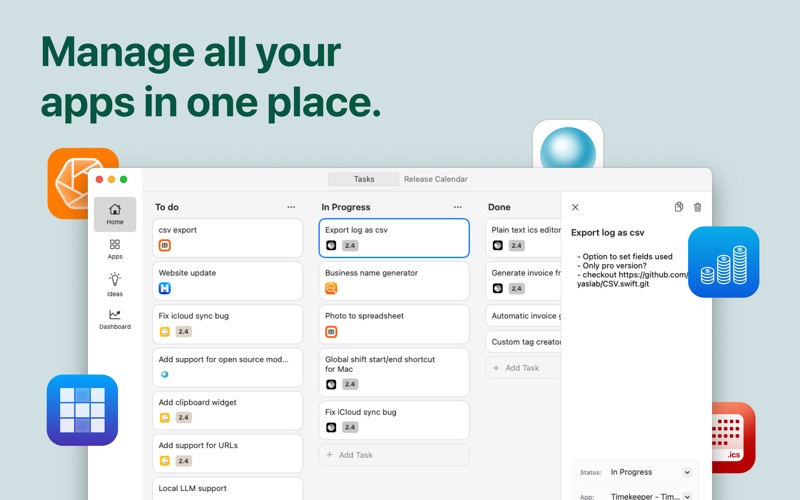The width and height of the screenshot is (800, 500).
Task: Click the blue grid spreadsheet app icon
Action: point(82,410)
